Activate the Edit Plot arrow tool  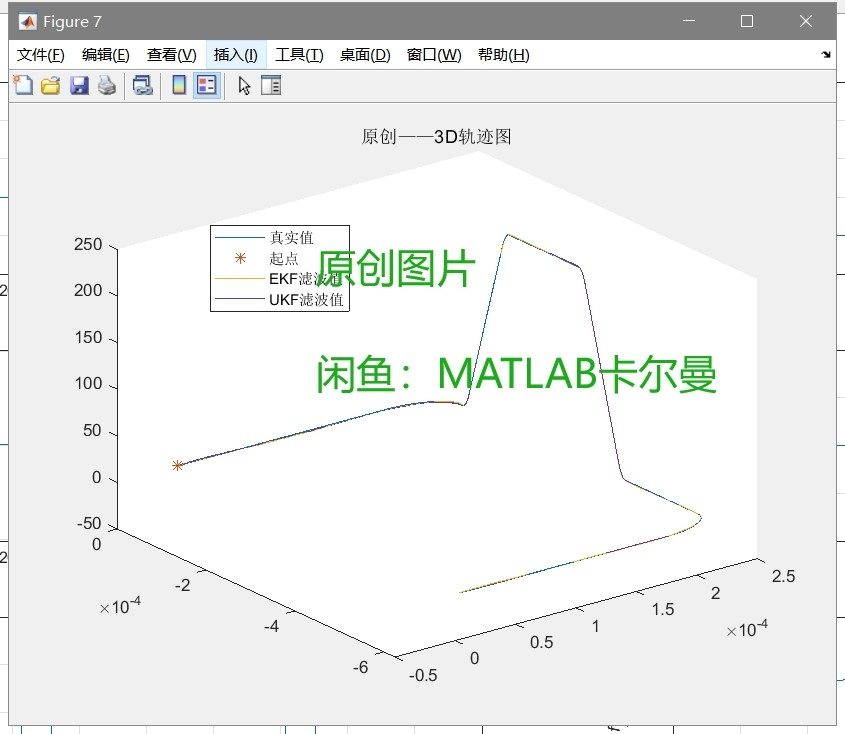pyautogui.click(x=244, y=86)
